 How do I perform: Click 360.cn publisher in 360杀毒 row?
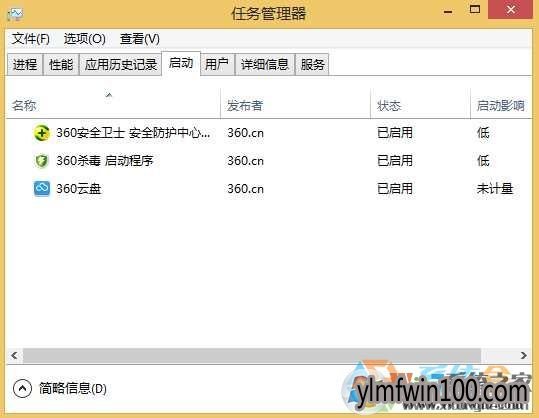[245, 161]
